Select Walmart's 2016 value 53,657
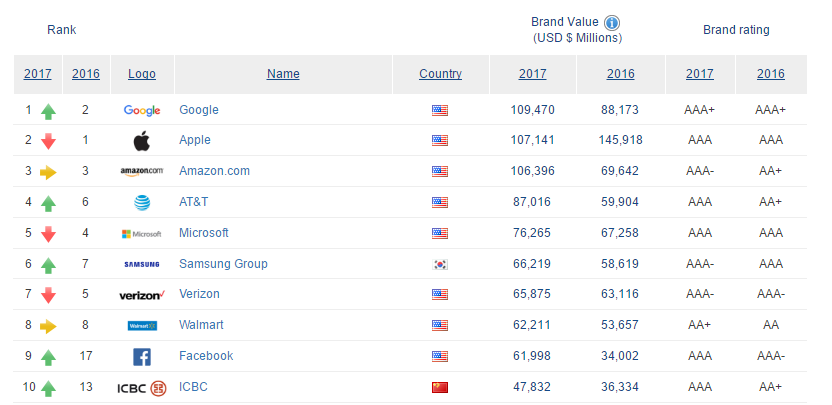The image size is (832, 405). point(620,325)
